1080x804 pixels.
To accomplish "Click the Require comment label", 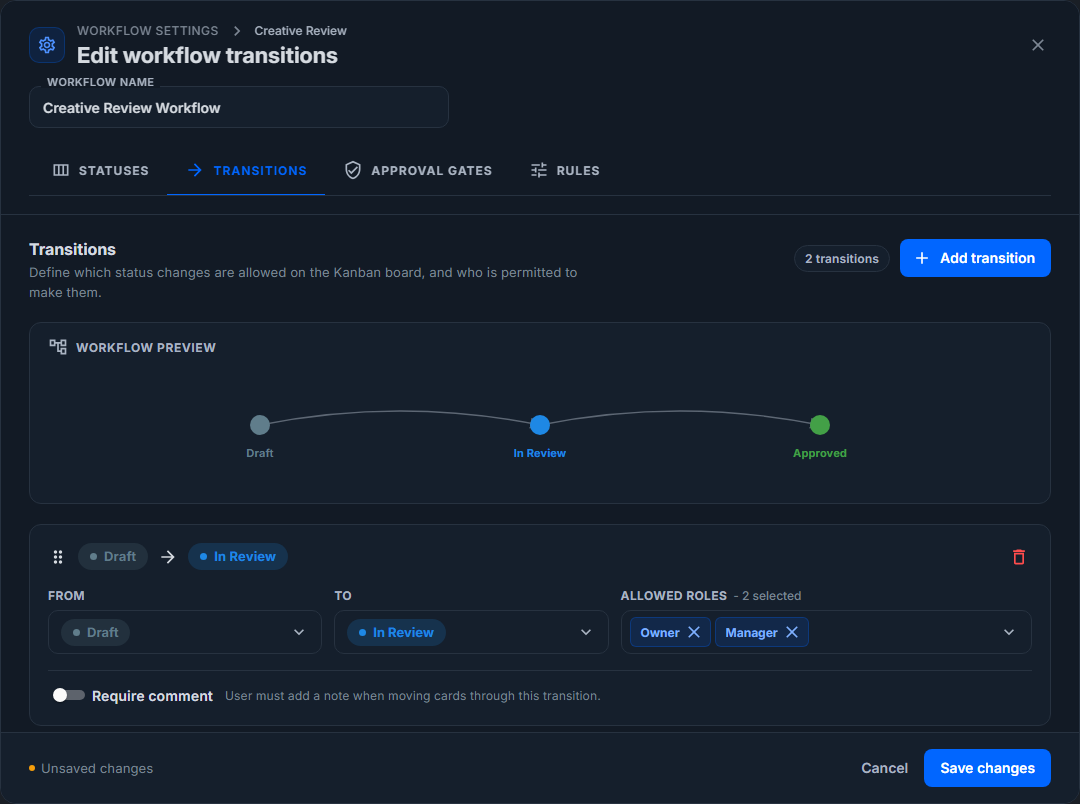I will [x=152, y=696].
